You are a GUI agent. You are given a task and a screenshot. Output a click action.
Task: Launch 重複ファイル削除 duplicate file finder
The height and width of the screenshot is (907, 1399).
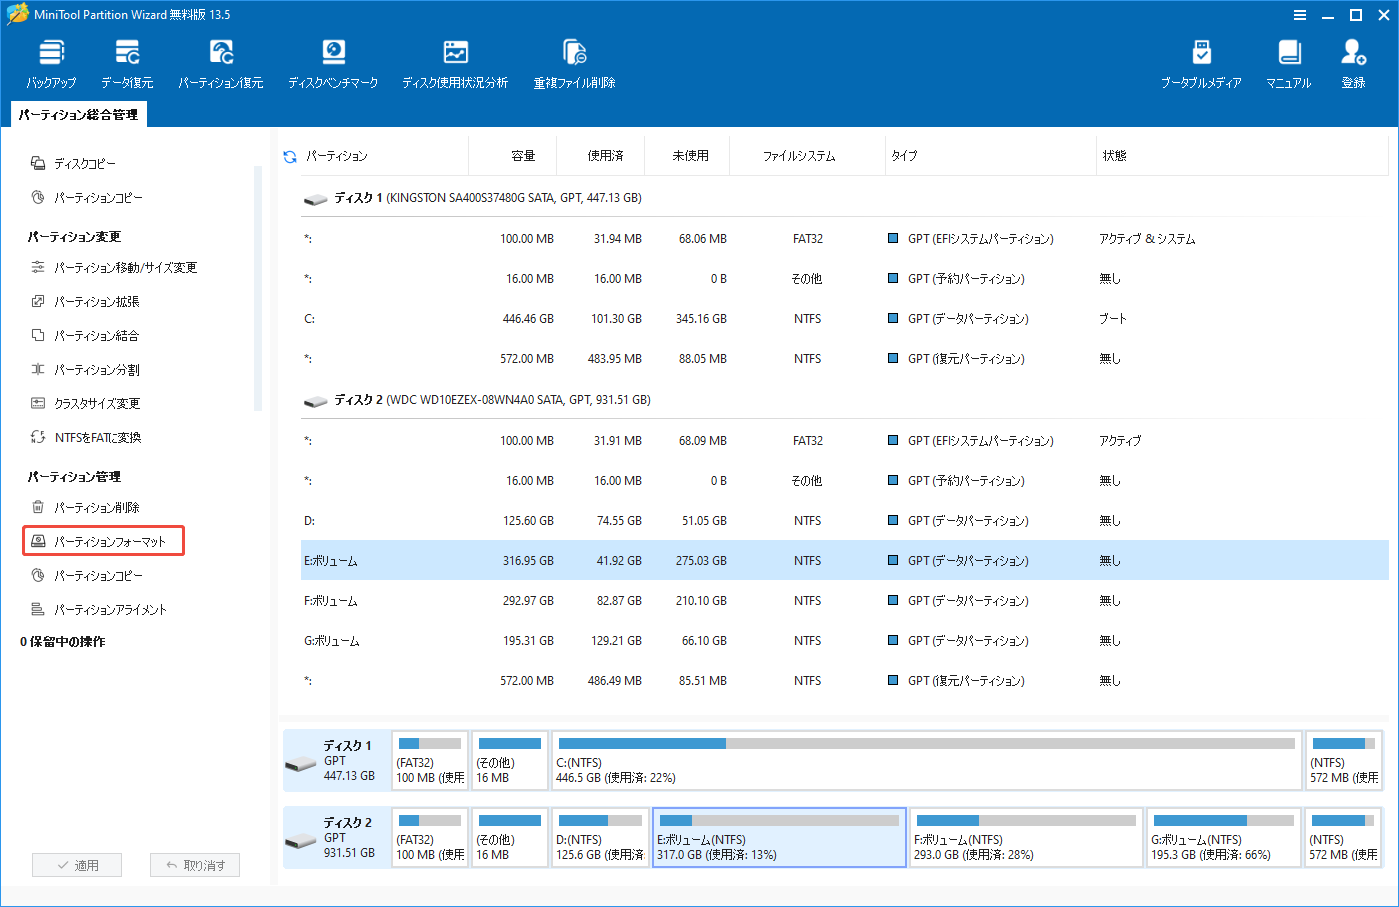(573, 60)
